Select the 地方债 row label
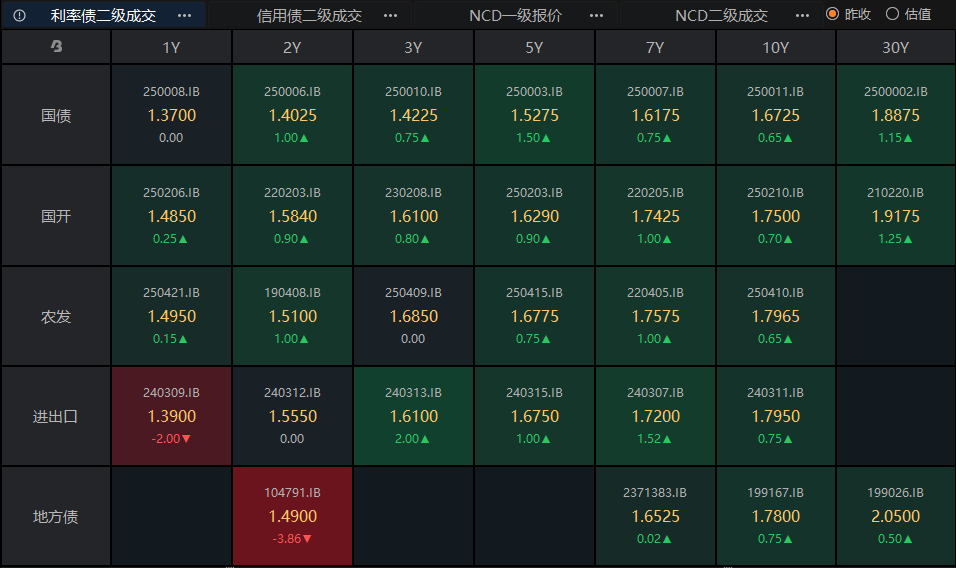956x568 pixels. click(x=56, y=516)
